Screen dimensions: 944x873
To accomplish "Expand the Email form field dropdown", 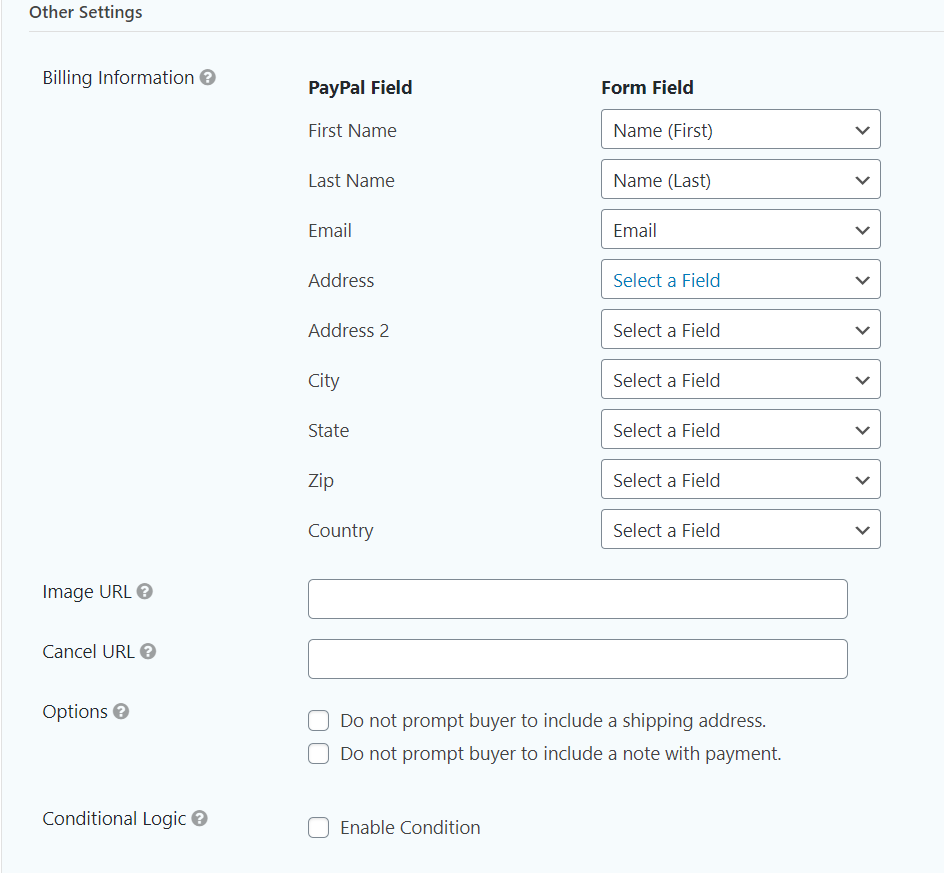I will click(x=740, y=230).
